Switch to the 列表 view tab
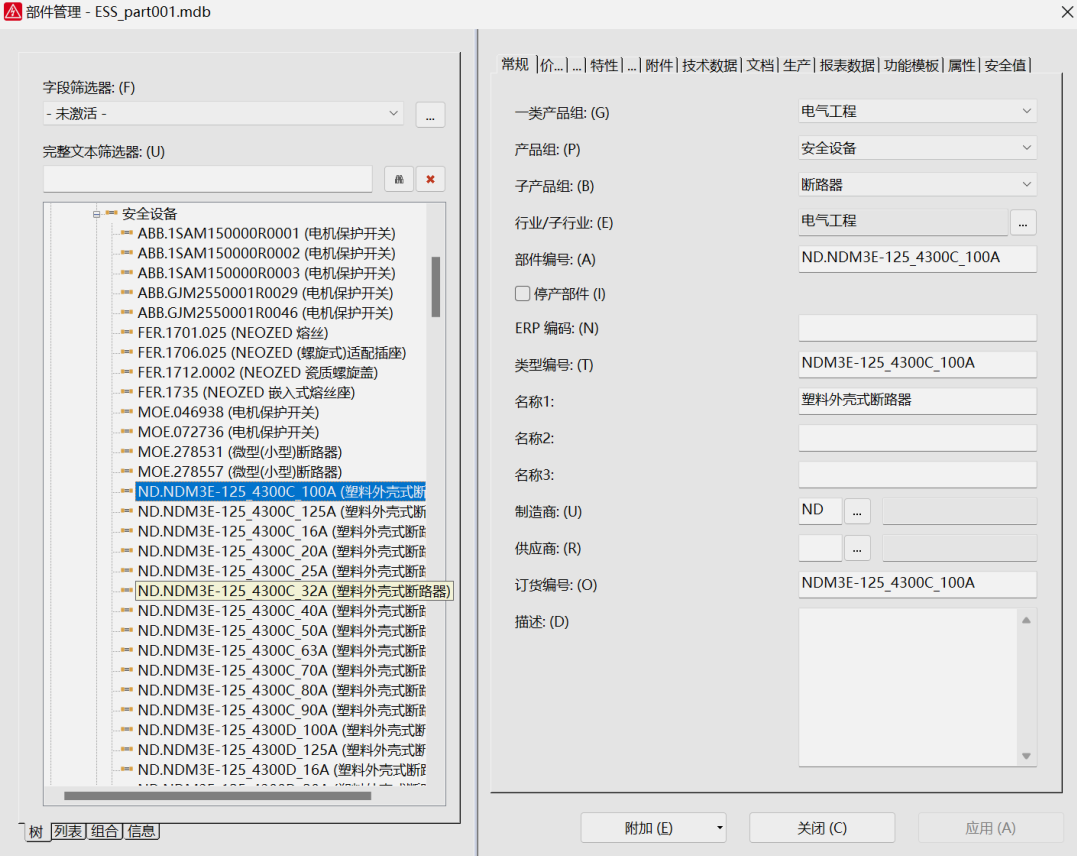 point(68,831)
